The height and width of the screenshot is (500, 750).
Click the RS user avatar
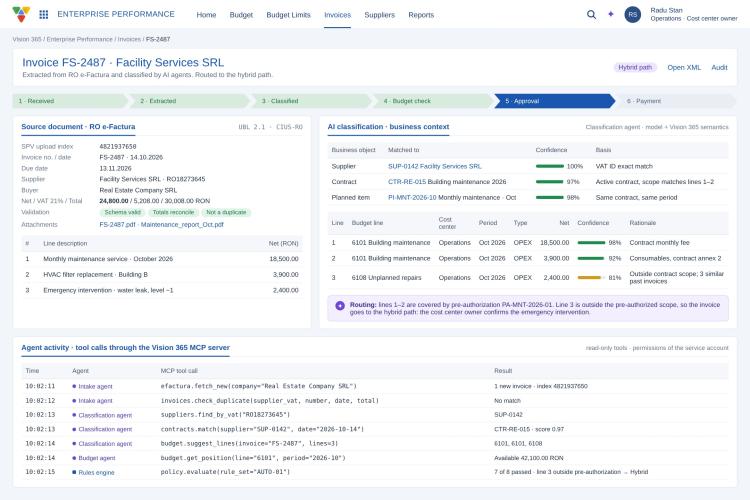pos(632,14)
